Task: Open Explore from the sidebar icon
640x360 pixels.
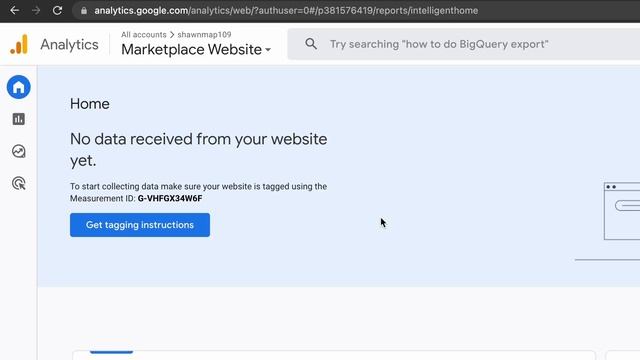Action: [x=18, y=151]
